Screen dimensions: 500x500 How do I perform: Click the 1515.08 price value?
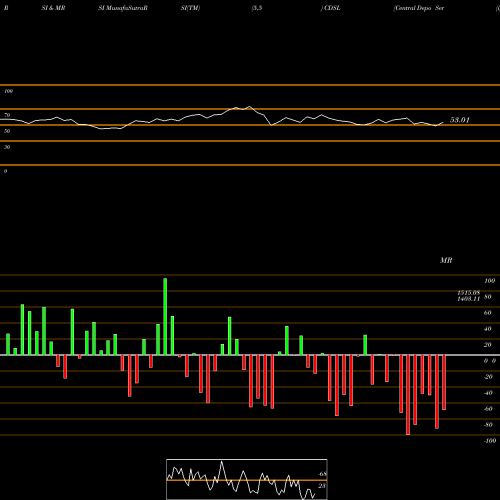tap(468, 293)
